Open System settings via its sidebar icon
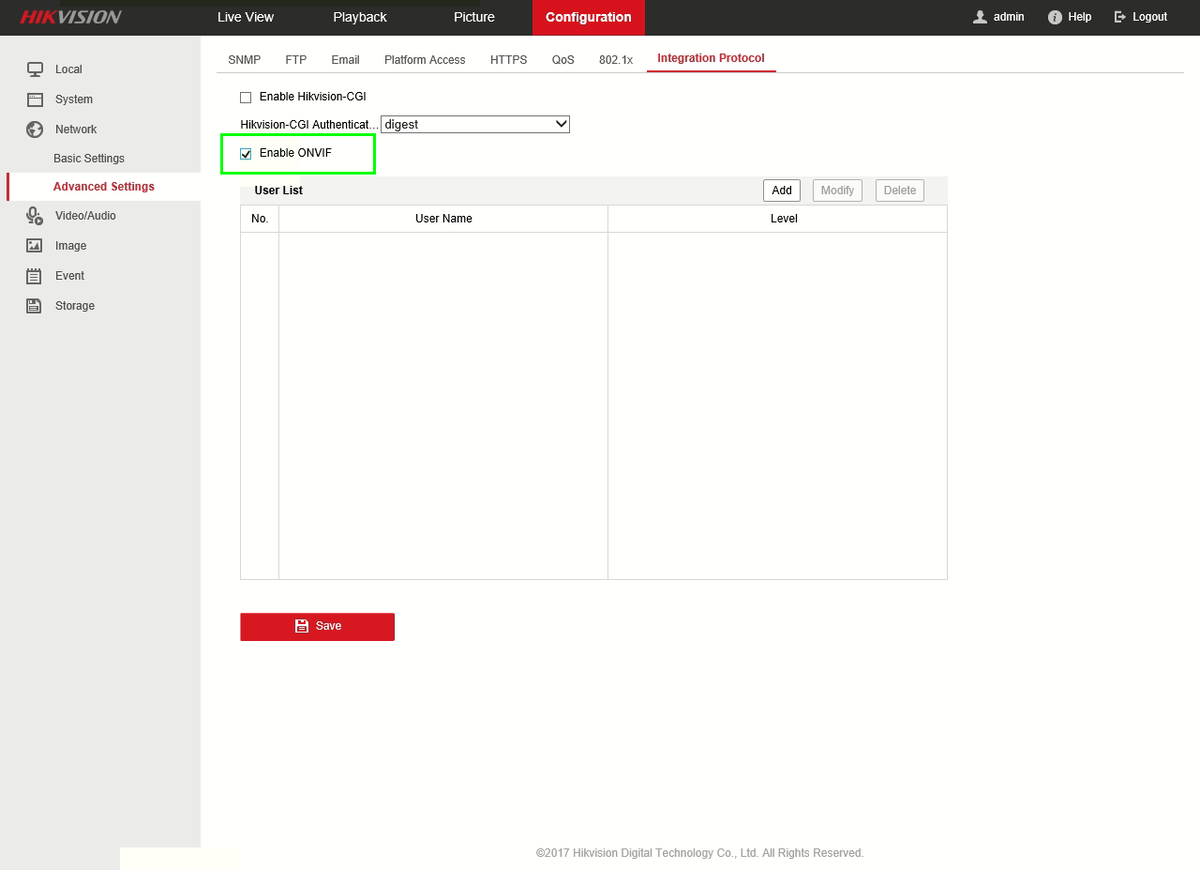The width and height of the screenshot is (1200, 870). [x=33, y=99]
